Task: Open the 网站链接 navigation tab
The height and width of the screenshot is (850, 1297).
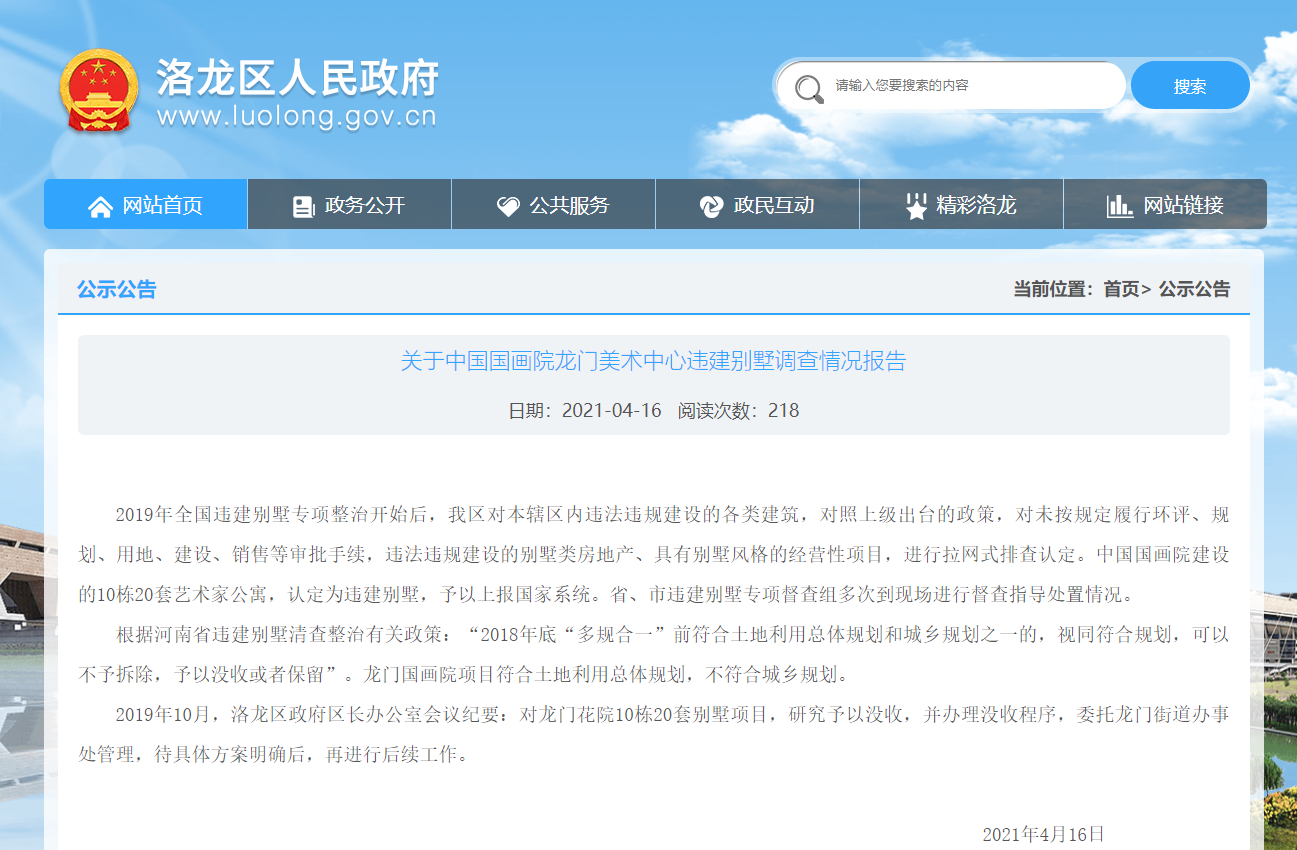Action: (x=1165, y=204)
